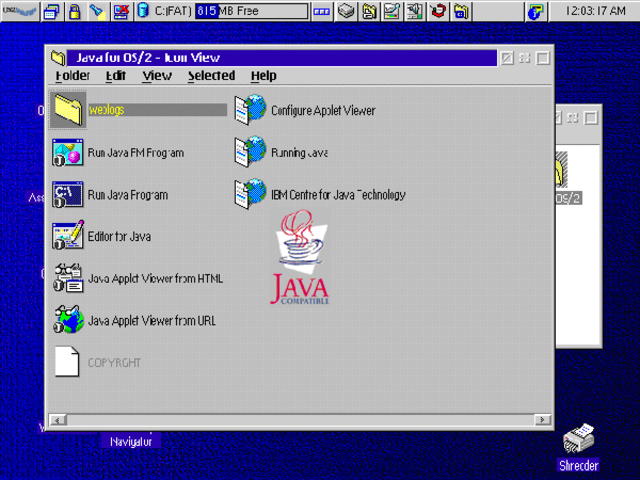The image size is (640, 480).
Task: Open the Folder menu
Action: click(x=72, y=76)
